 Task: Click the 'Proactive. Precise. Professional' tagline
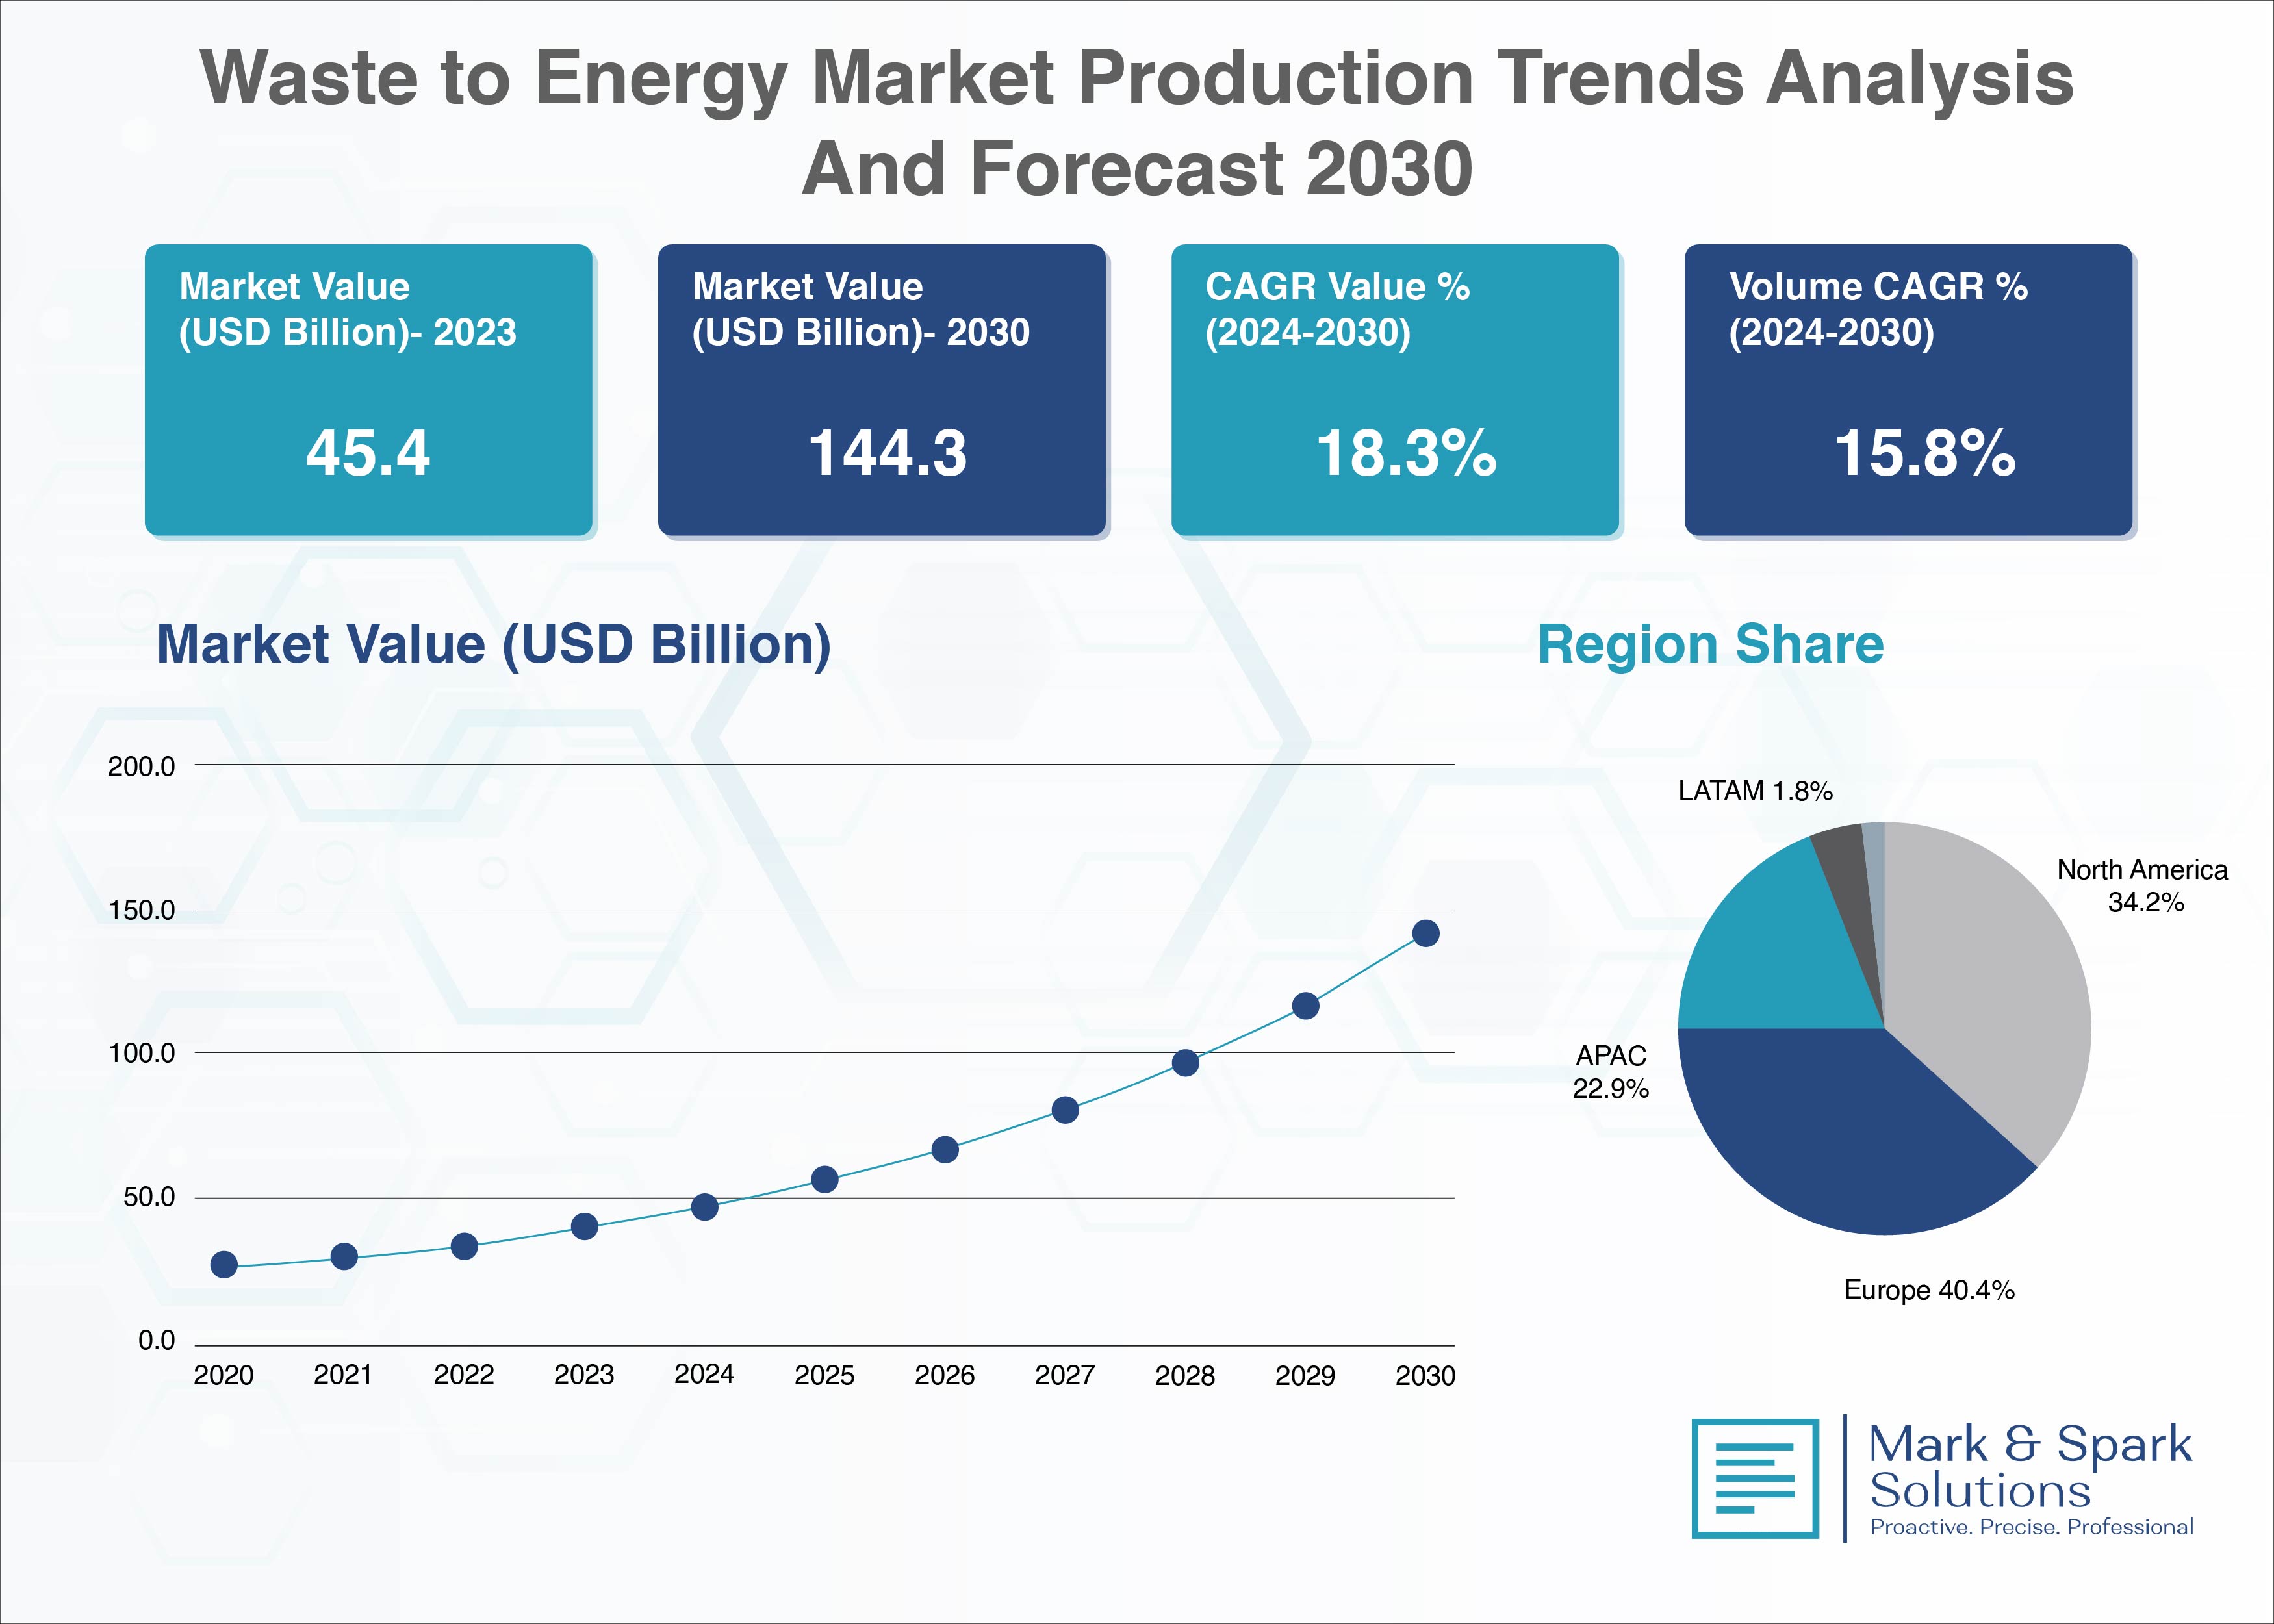click(x=2031, y=1527)
